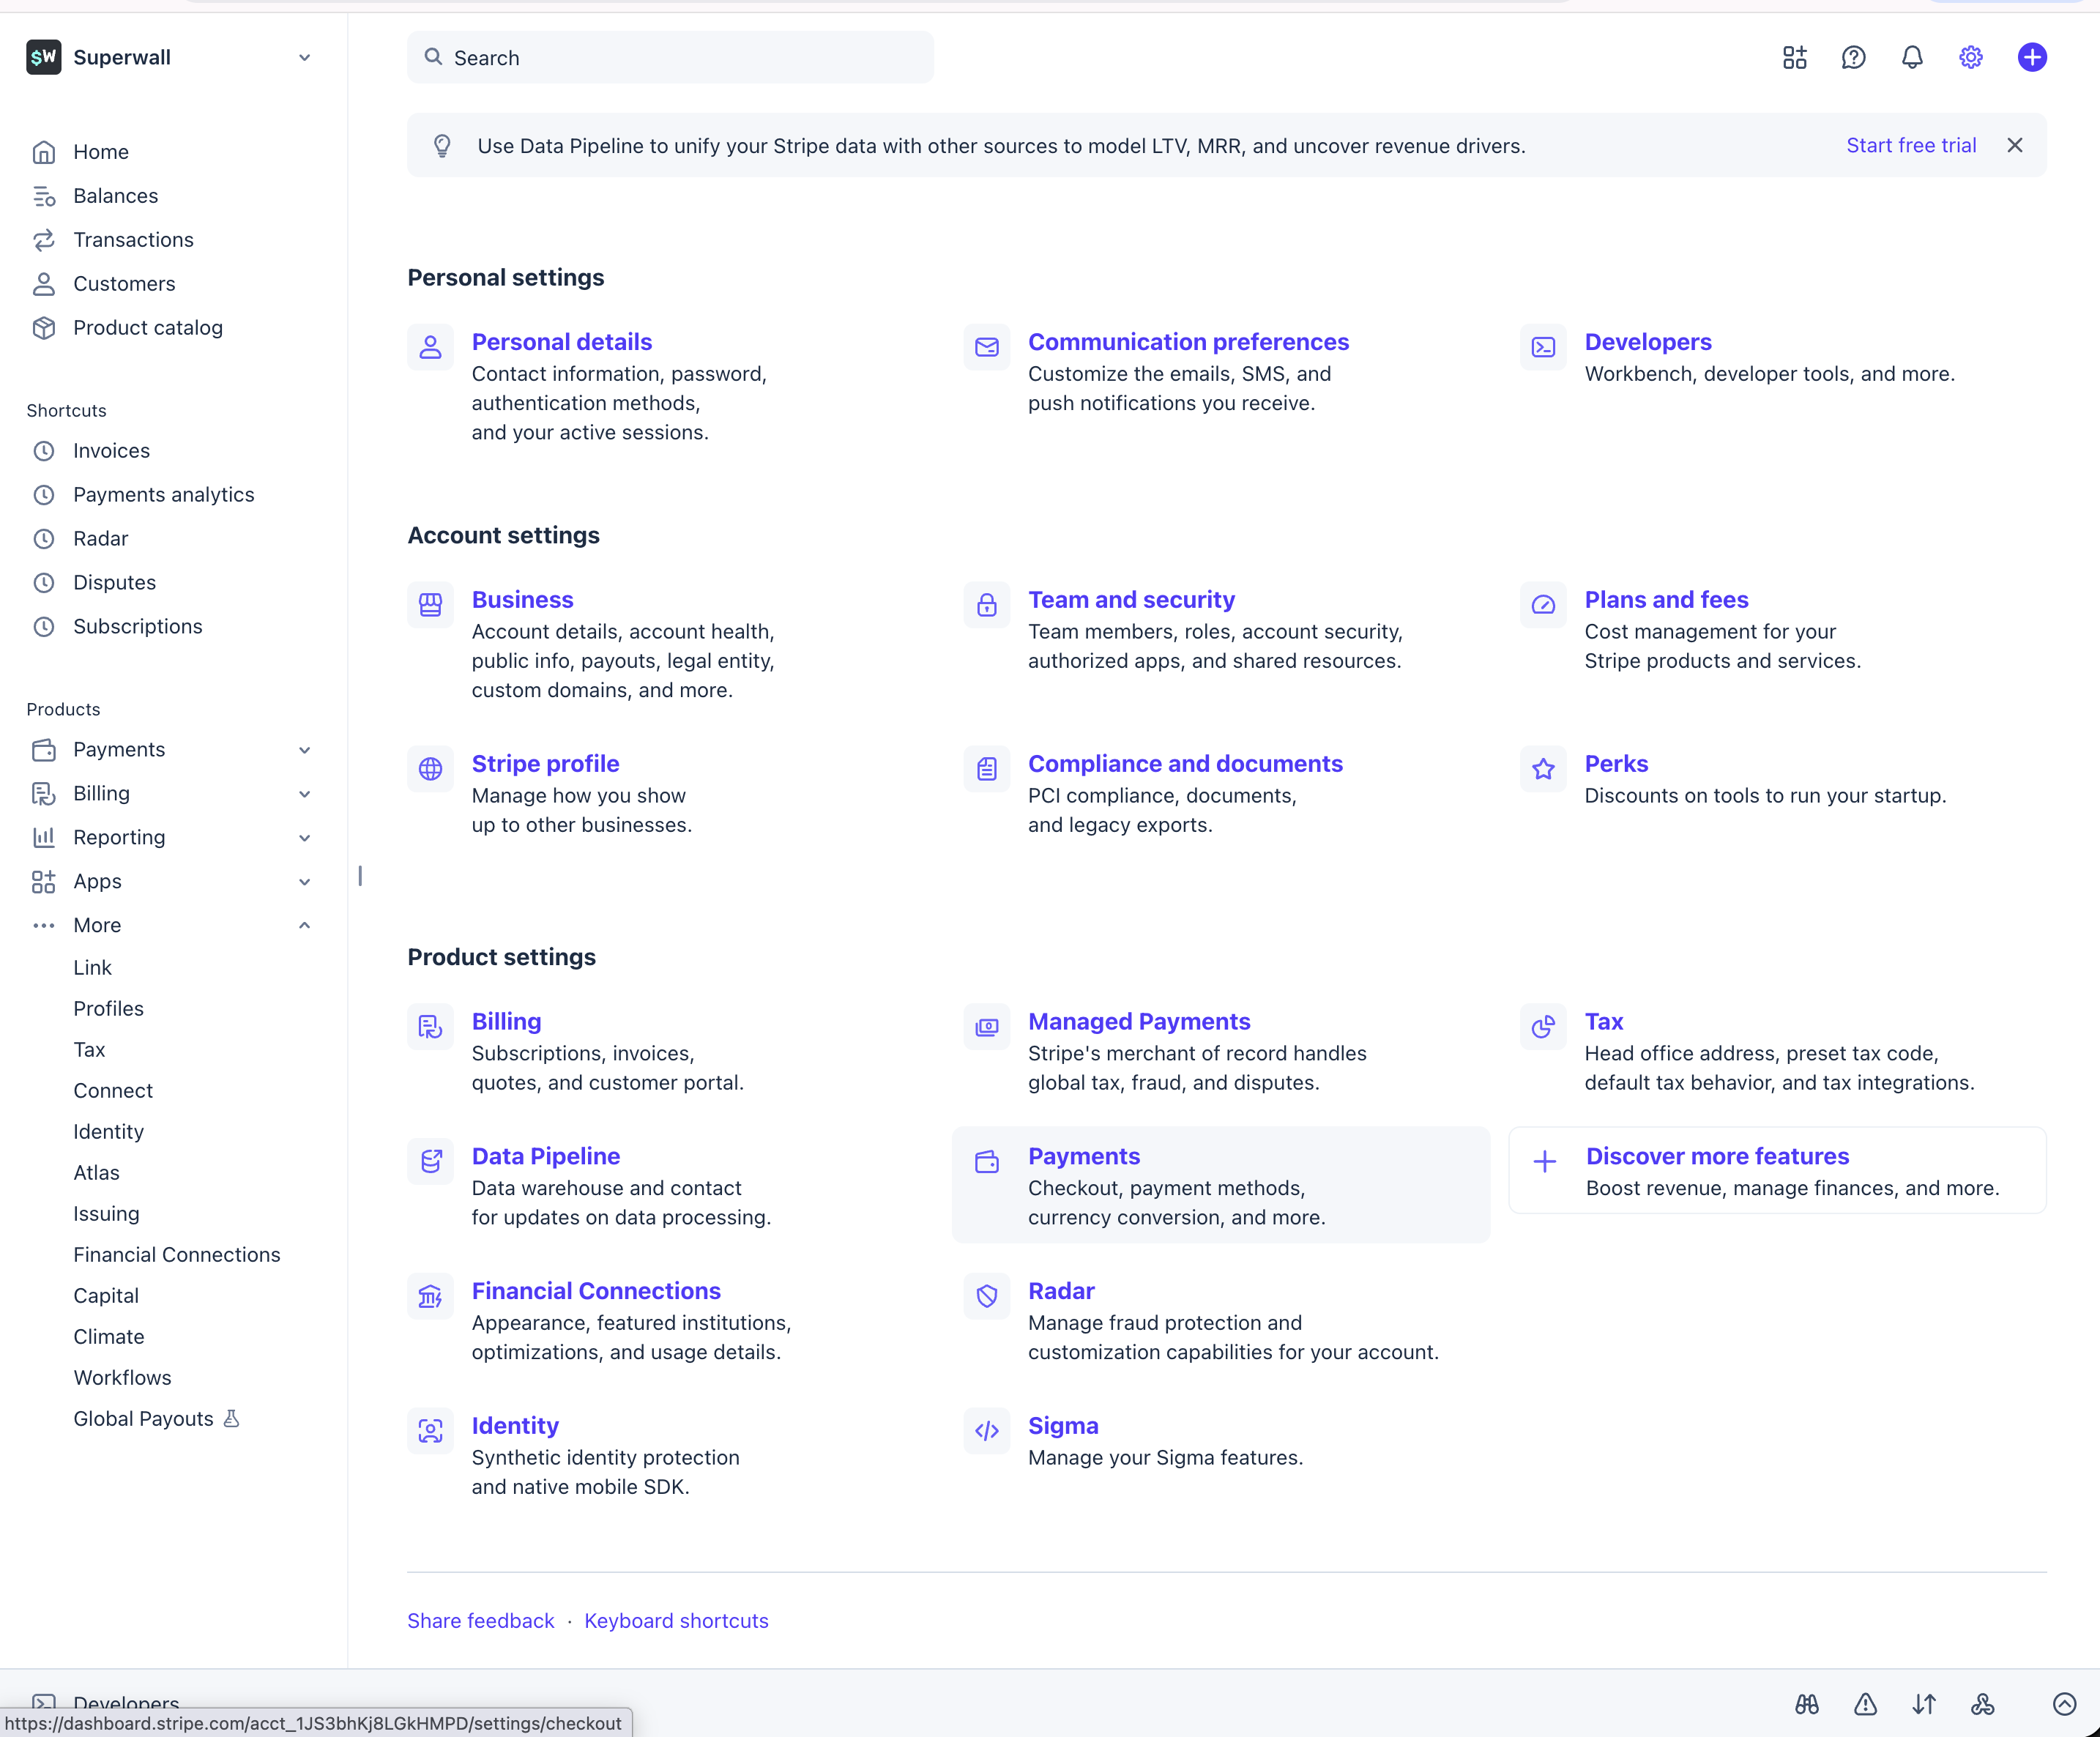
Task: Click the webhook icon in bottom bar
Action: click(x=1982, y=1704)
